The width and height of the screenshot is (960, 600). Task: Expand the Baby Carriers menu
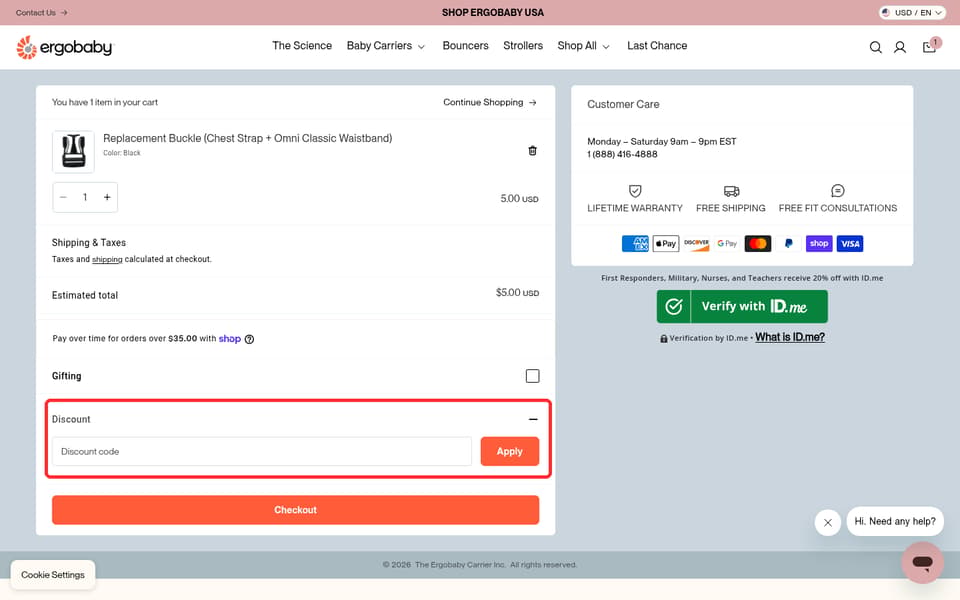point(385,46)
